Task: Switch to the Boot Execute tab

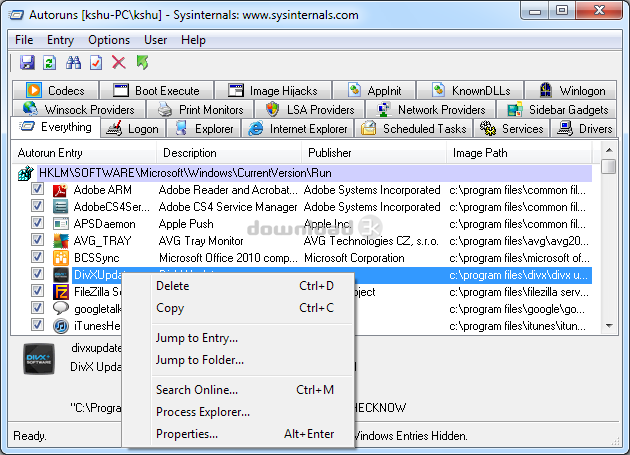Action: pos(156,90)
